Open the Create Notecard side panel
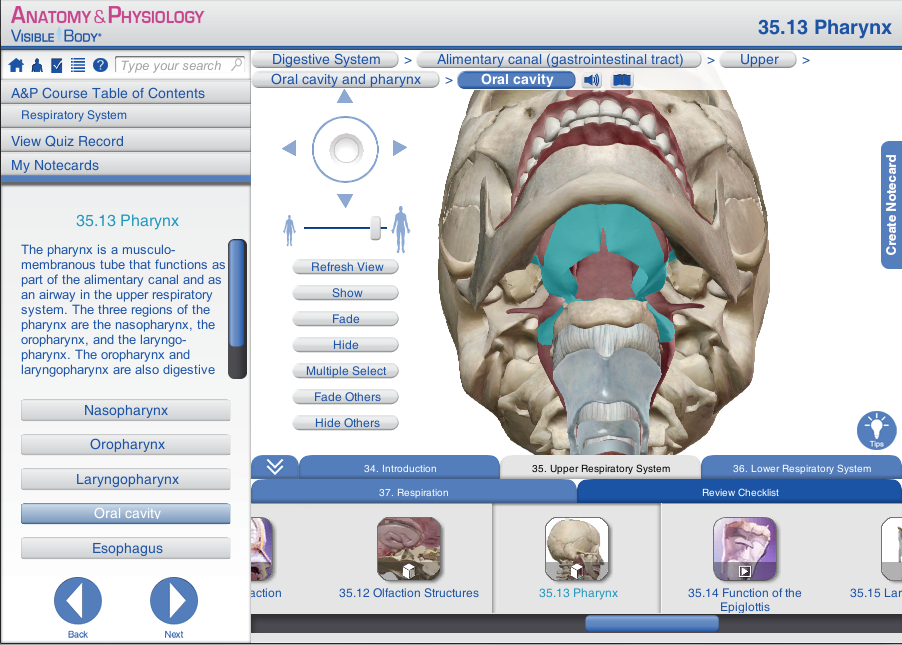Image resolution: width=902 pixels, height=645 pixels. point(891,205)
